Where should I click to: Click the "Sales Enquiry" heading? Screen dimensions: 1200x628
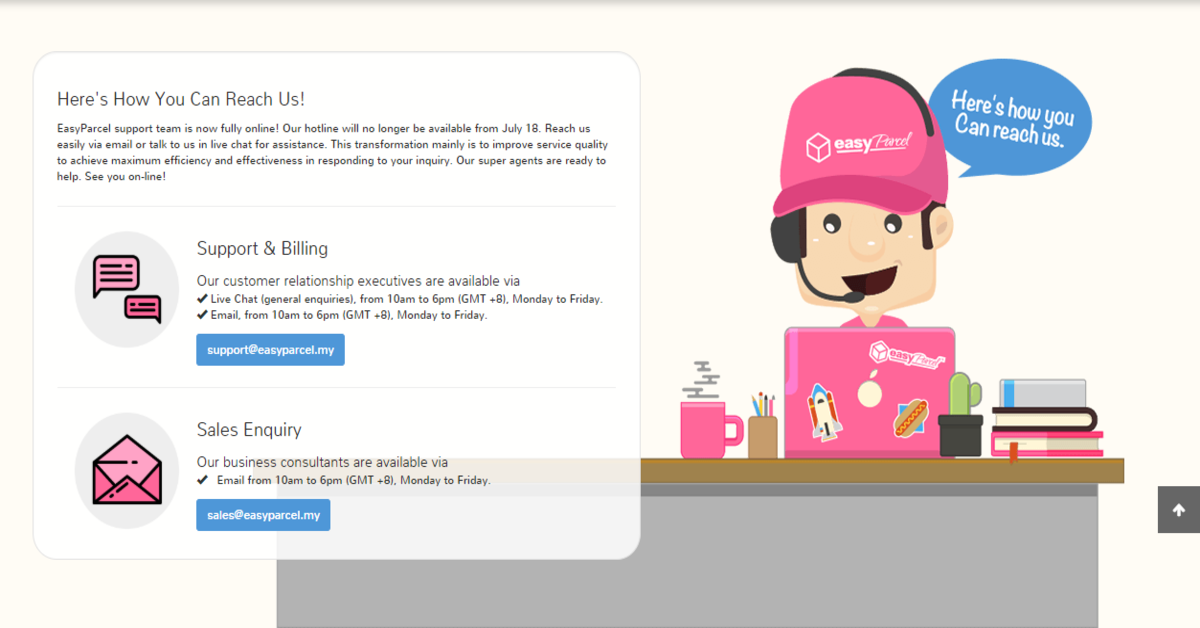(x=249, y=430)
